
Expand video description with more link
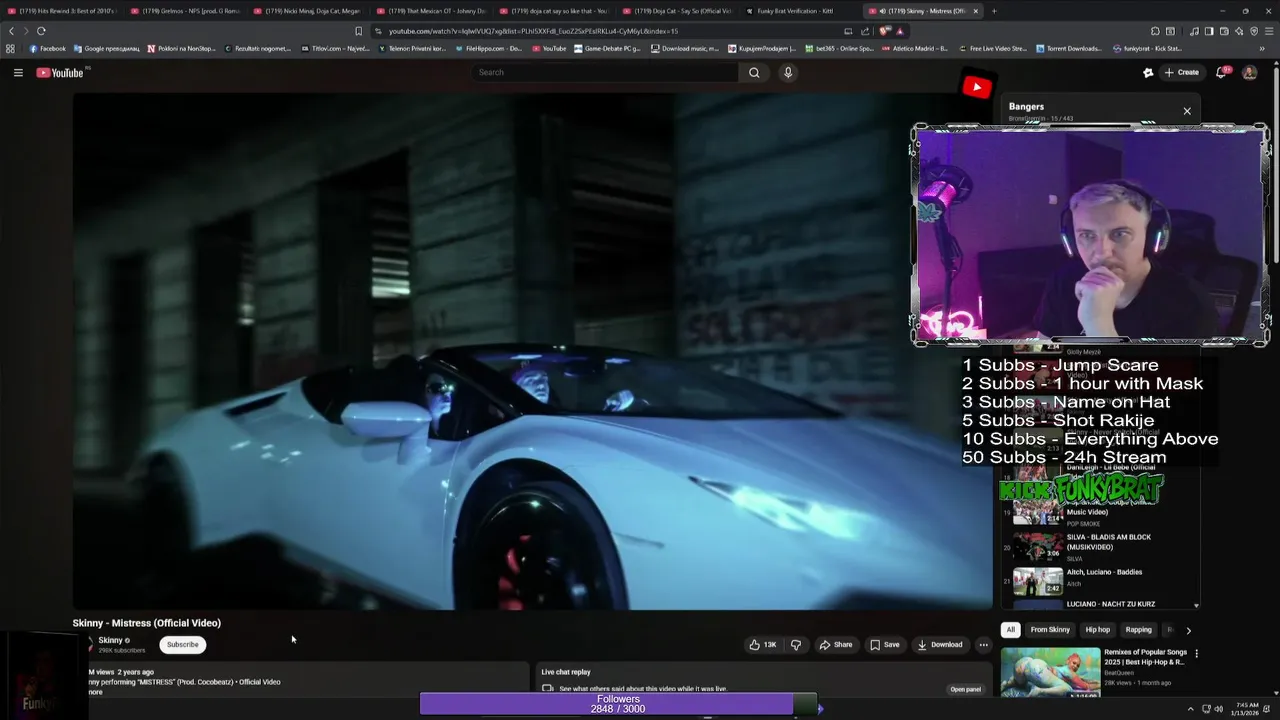coord(95,692)
